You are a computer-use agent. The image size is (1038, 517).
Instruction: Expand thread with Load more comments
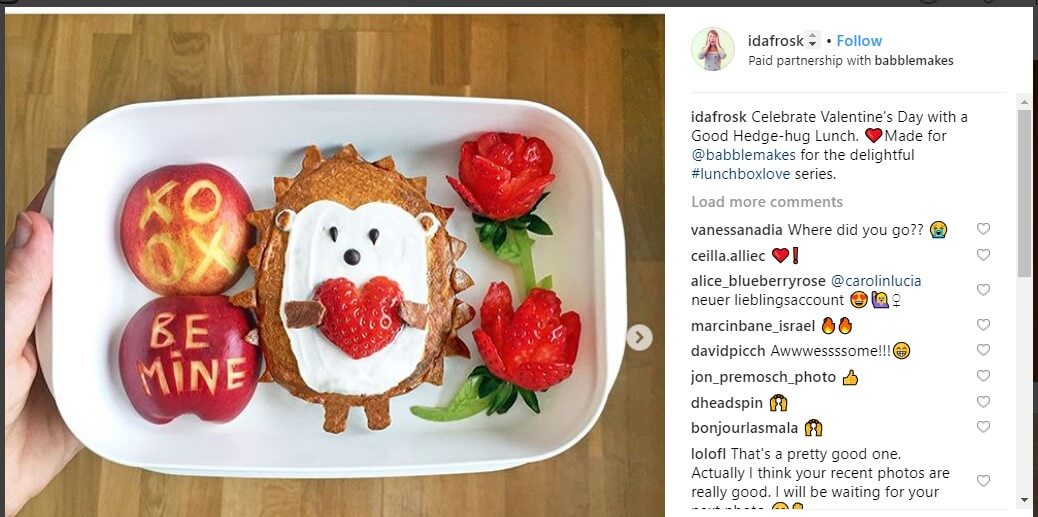(767, 202)
